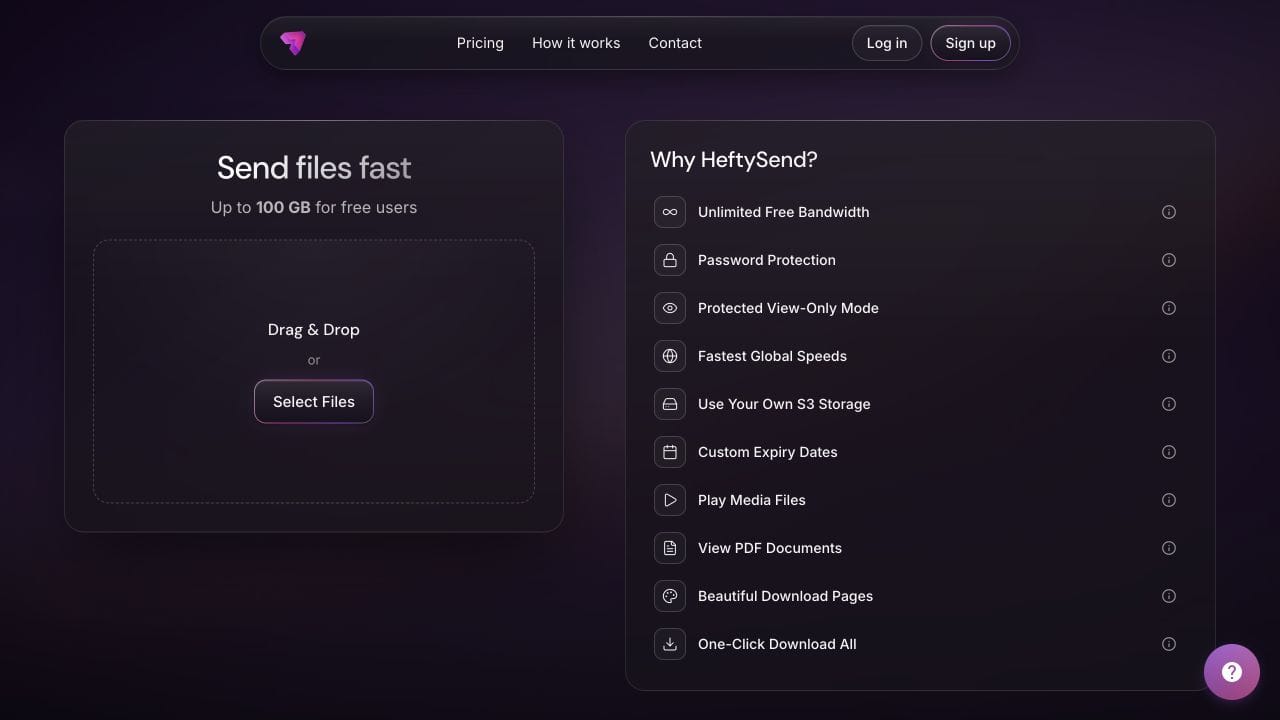Go to How it works
Viewport: 1280px width, 720px height.
click(x=576, y=43)
